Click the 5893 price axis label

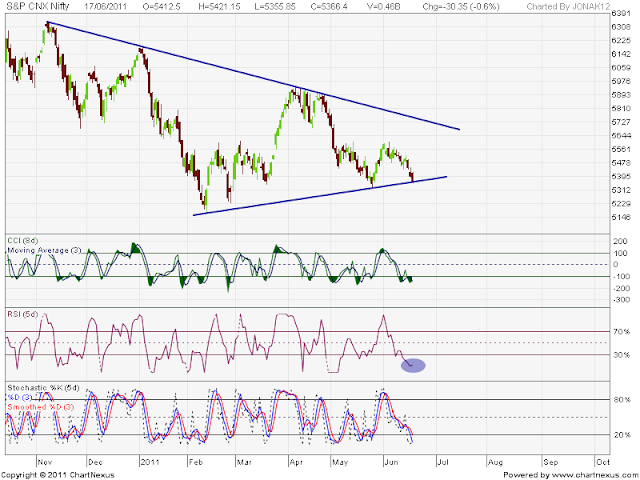click(621, 95)
